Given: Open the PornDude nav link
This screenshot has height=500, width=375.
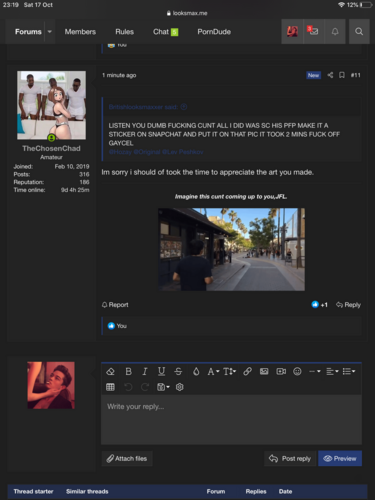Looking at the screenshot, I should click(x=214, y=32).
